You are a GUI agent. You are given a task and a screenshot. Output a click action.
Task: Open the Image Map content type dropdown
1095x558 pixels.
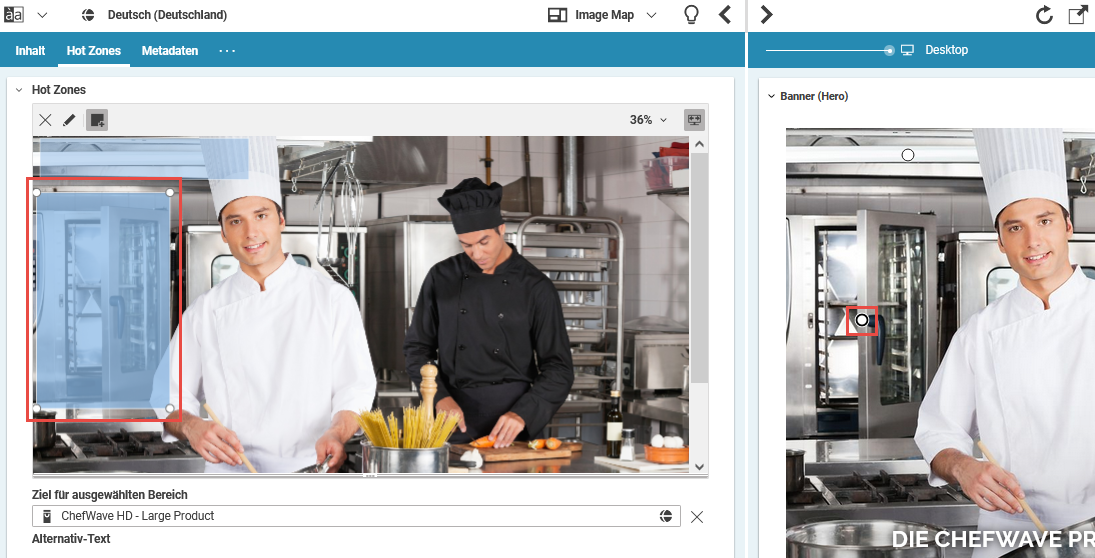click(603, 15)
